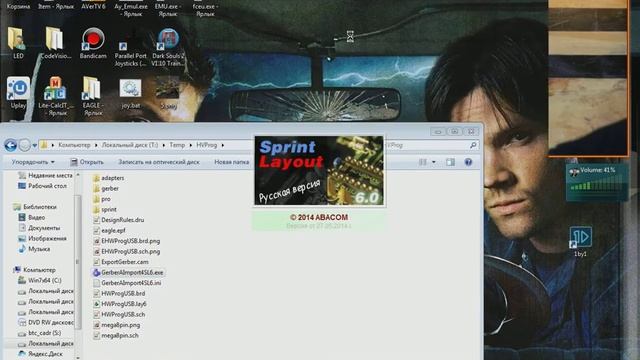Select mega8pin.png image file
Screen dimensions: 640x360
click(117, 325)
